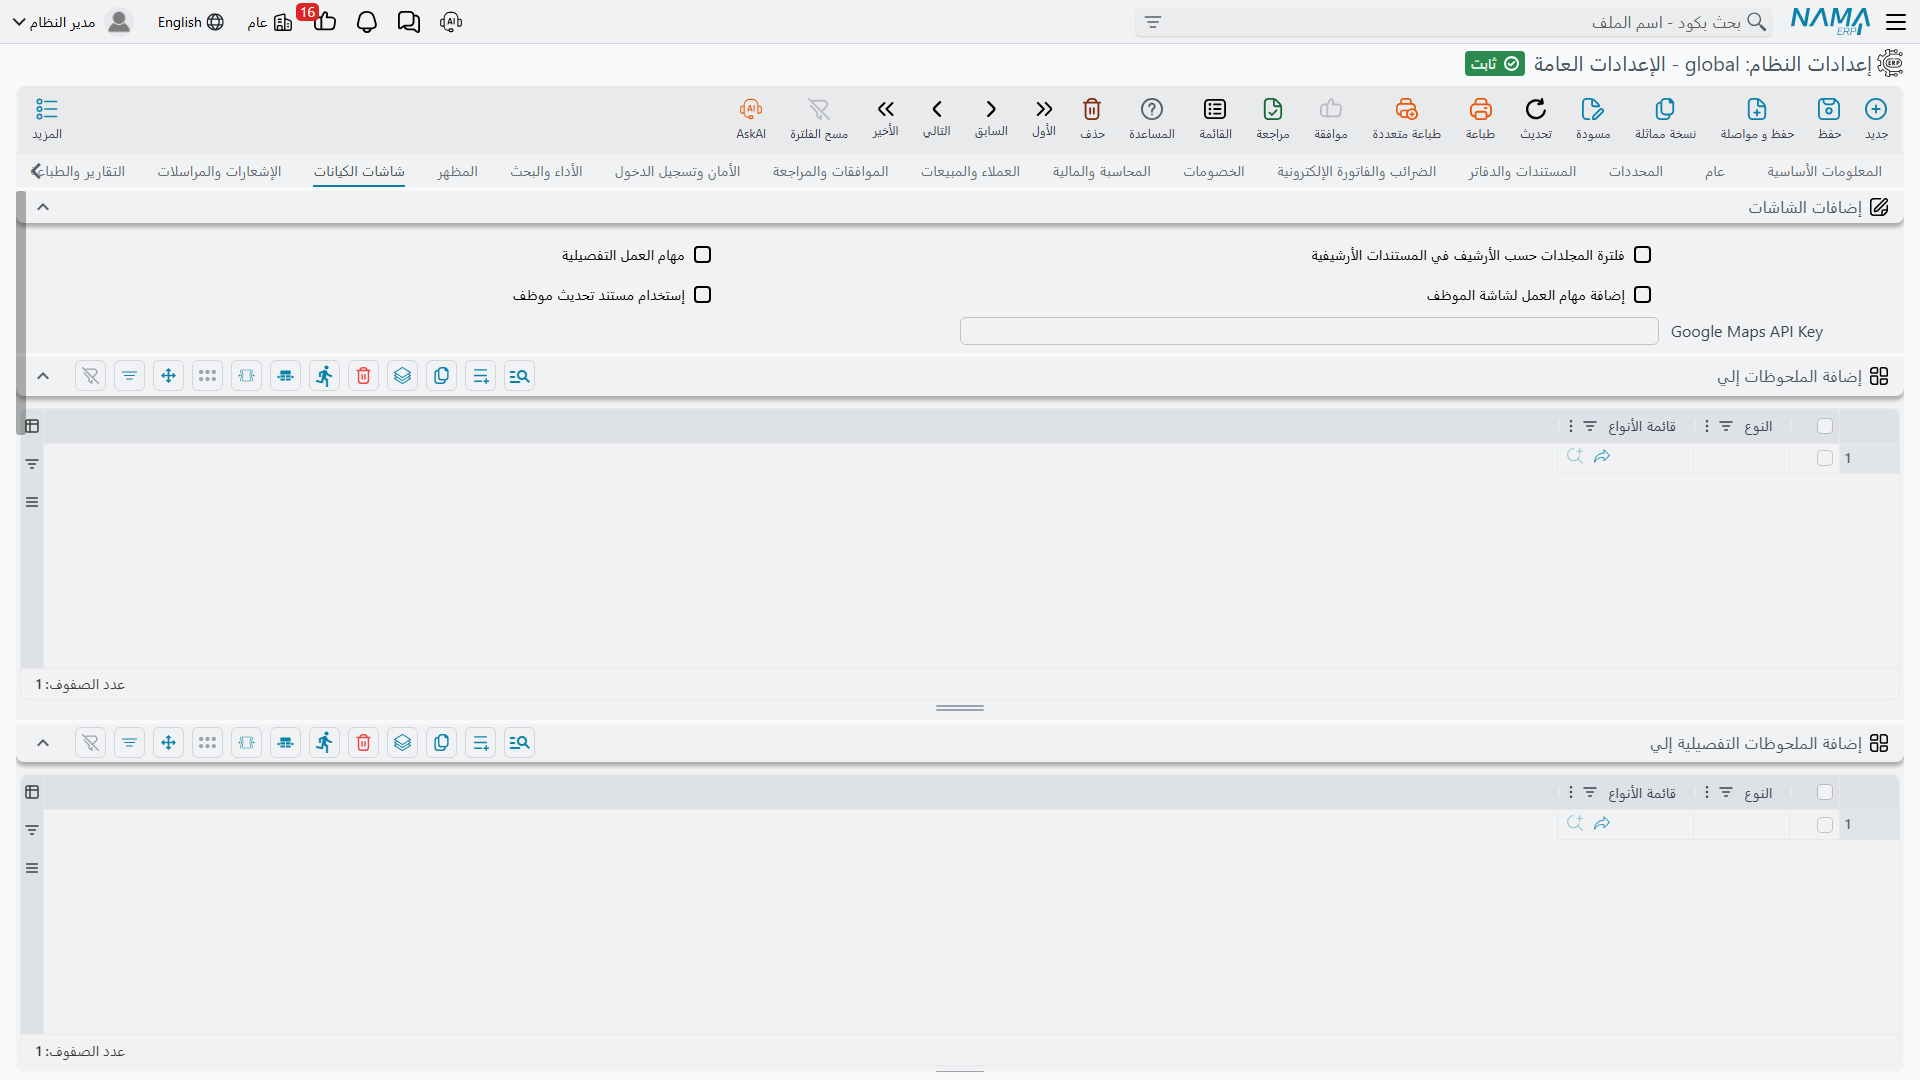Viewport: 1920px width, 1080px height.
Task: Jump to last record with الأخير
Action: click(x=885, y=109)
